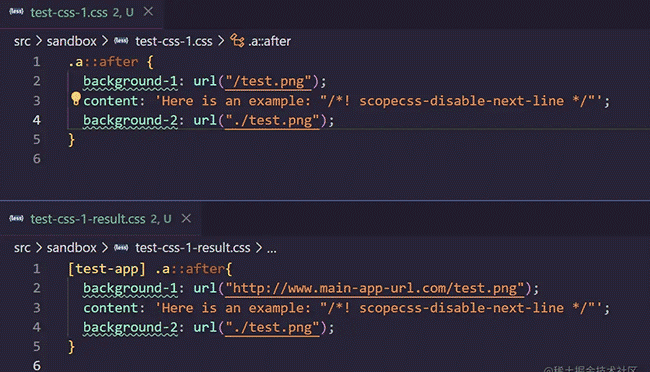Click the .a::after symbol icon in top breadcrumb

click(x=238, y=41)
